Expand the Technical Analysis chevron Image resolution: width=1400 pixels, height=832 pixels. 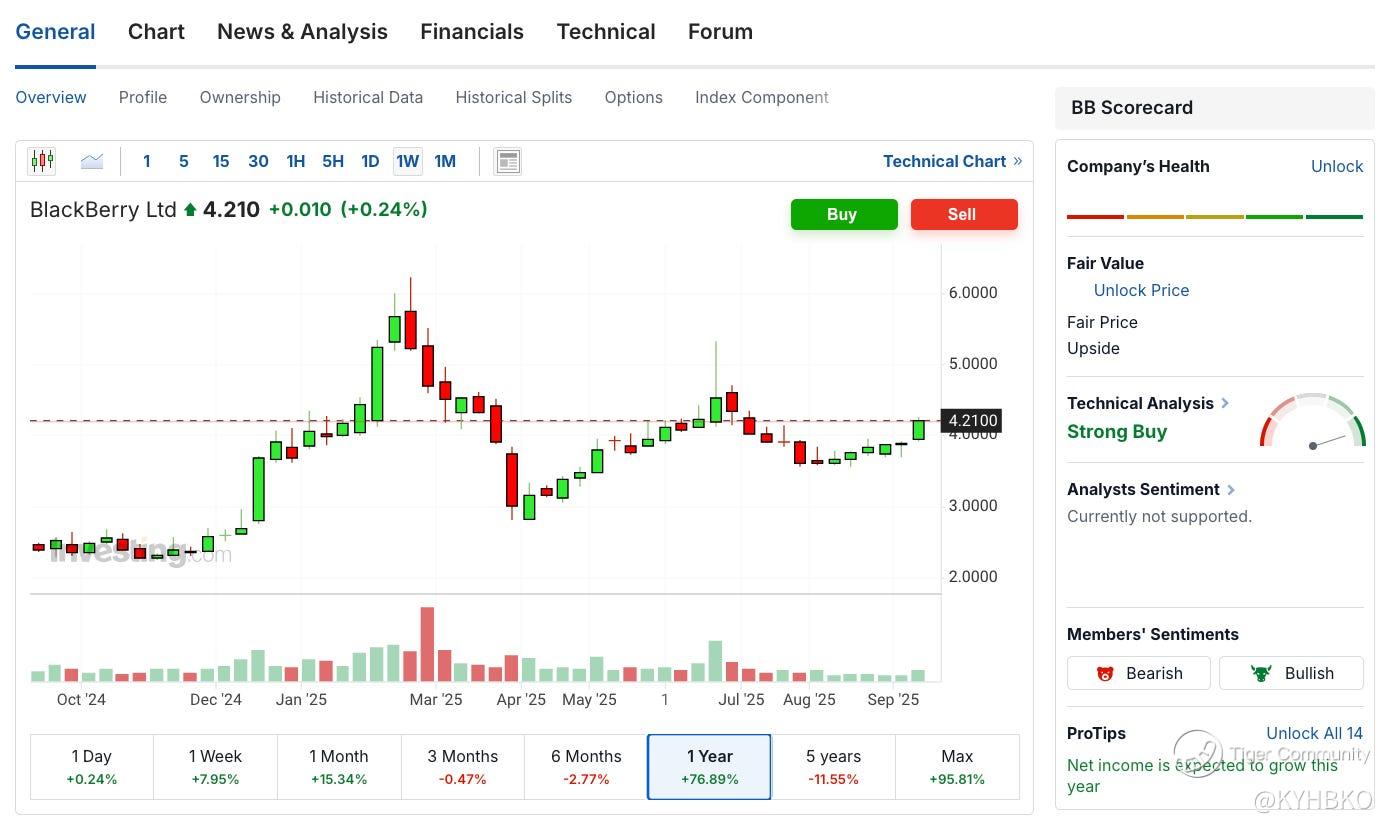pos(1225,403)
